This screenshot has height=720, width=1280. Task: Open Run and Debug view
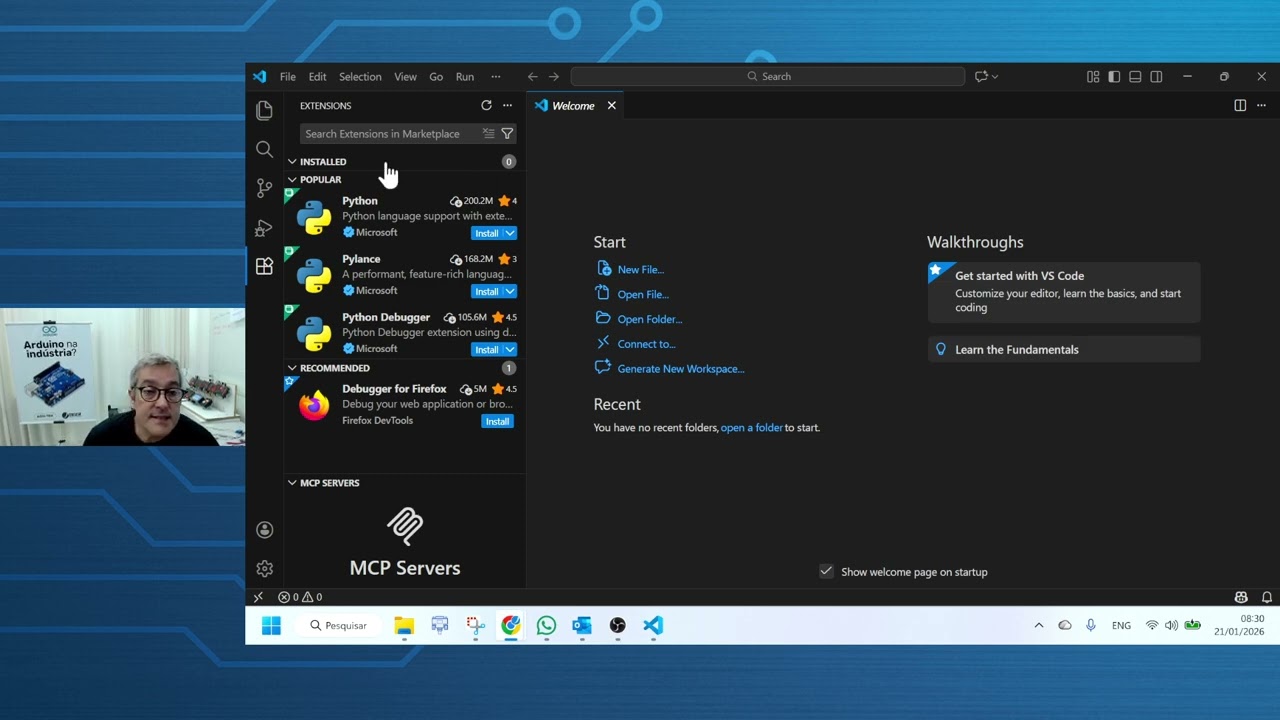[264, 227]
